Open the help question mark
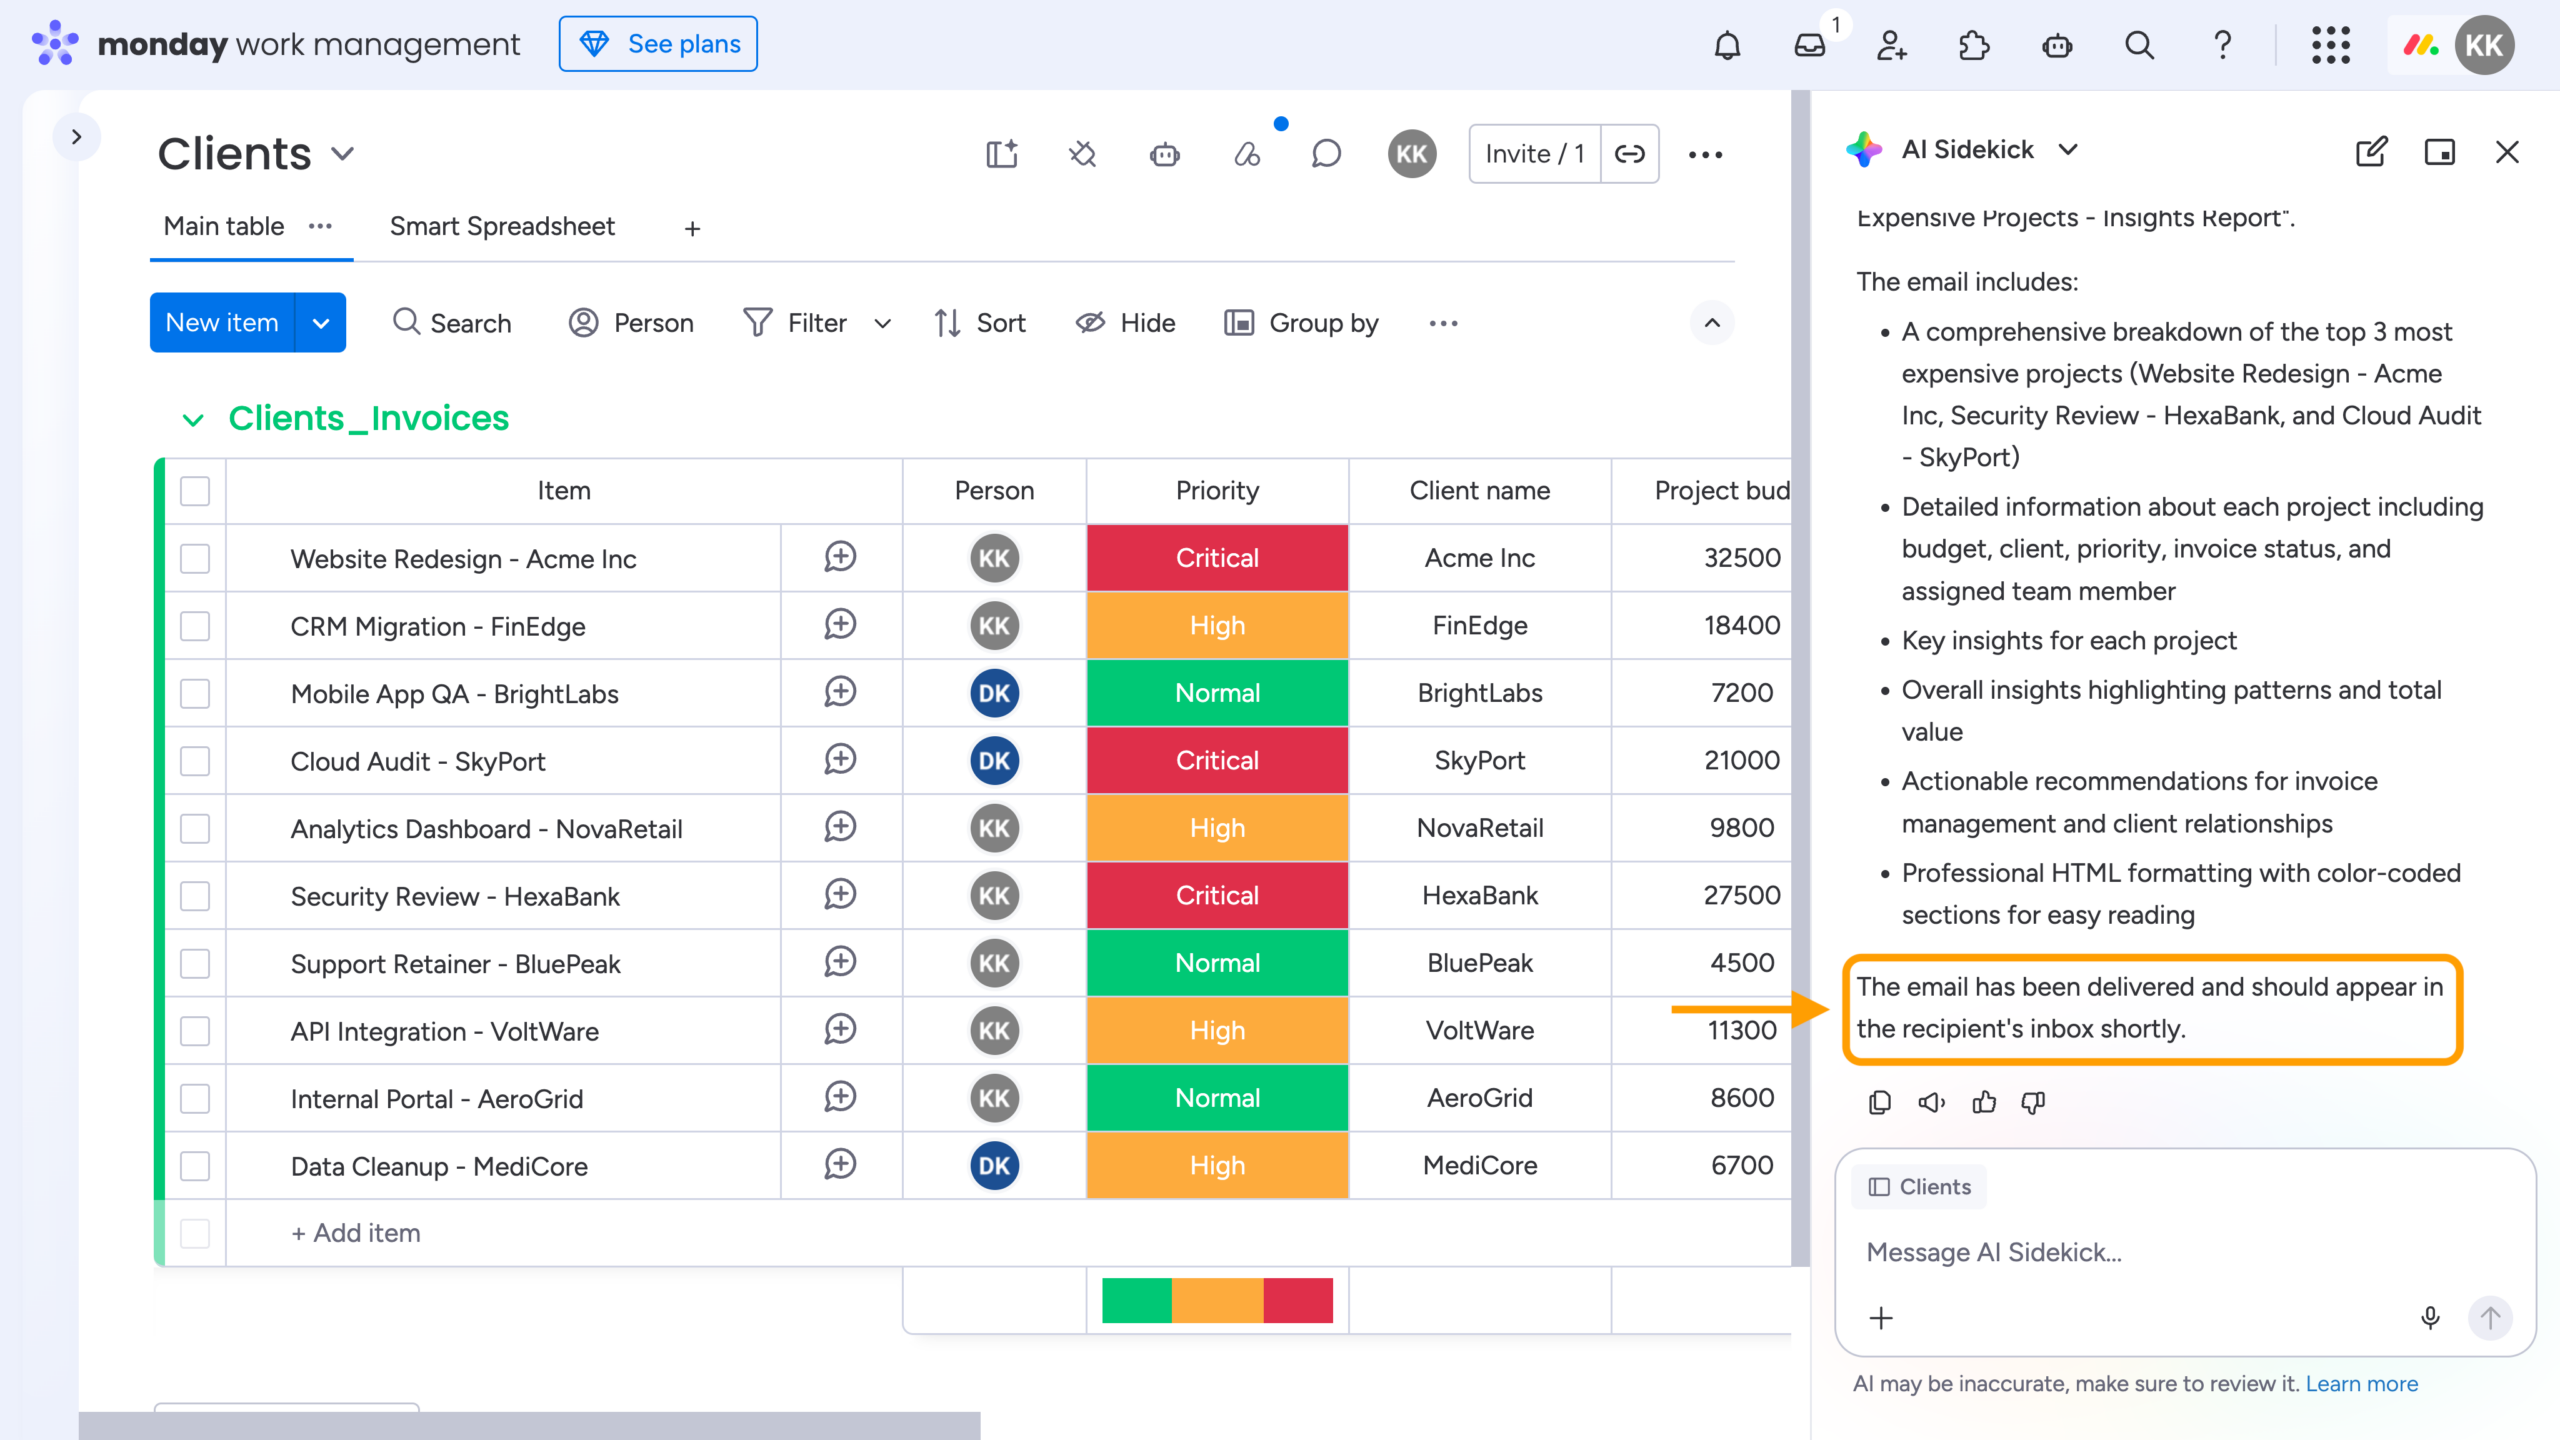The height and width of the screenshot is (1440, 2560). point(2222,45)
